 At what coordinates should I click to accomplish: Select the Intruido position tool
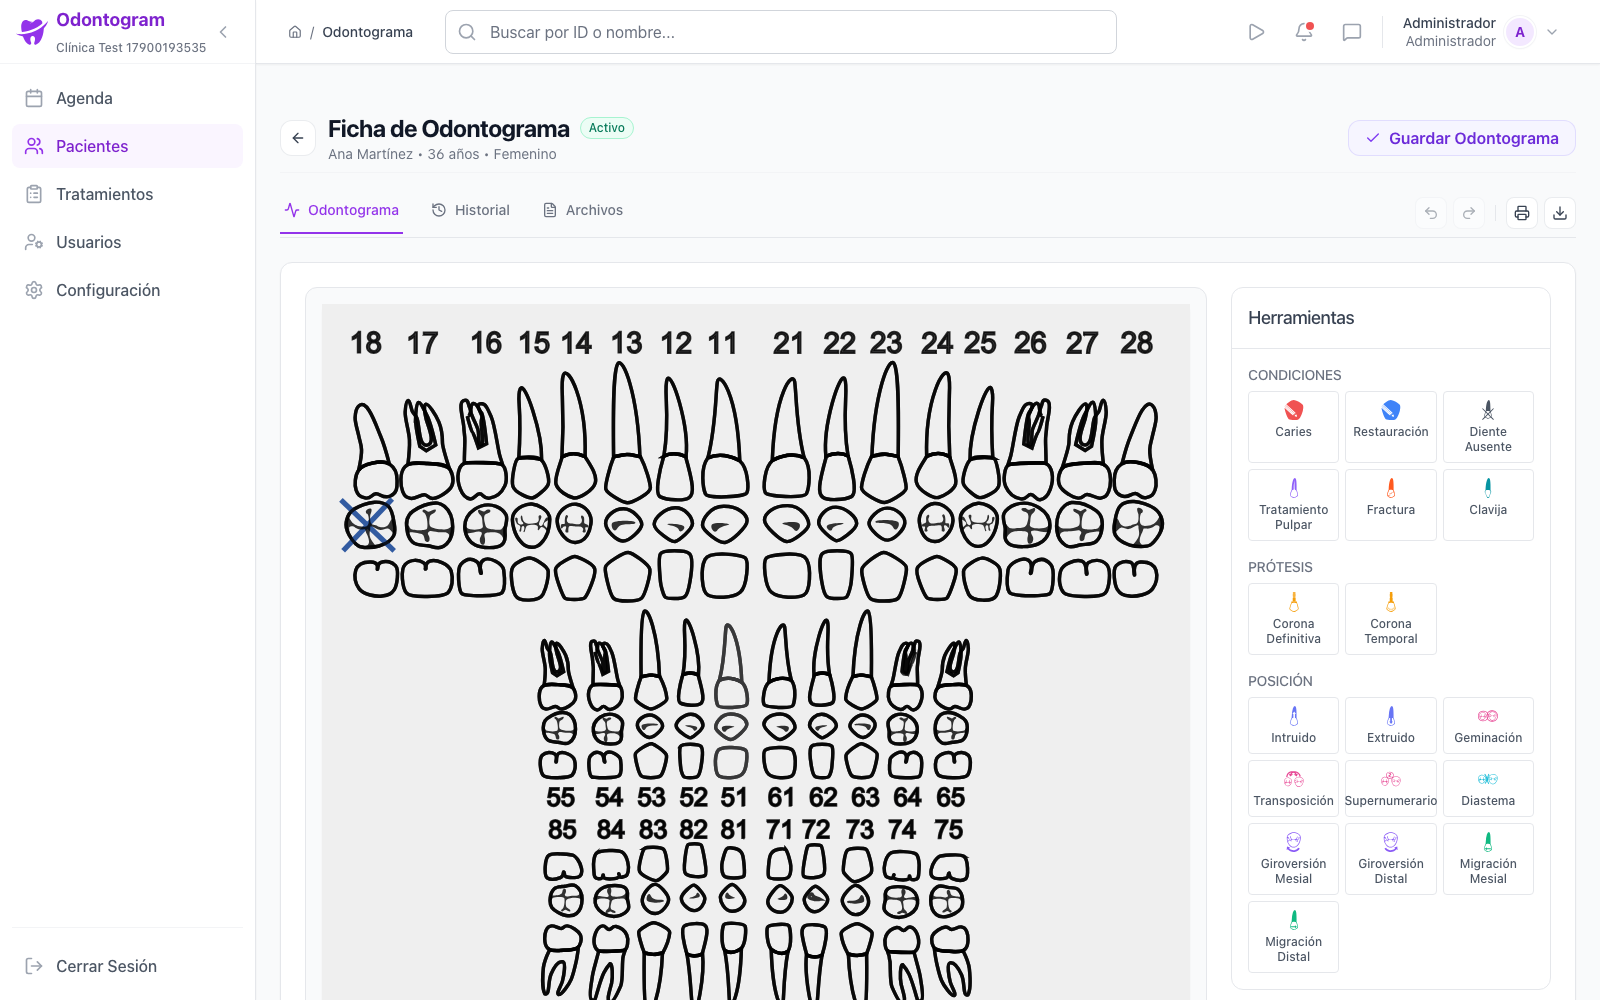1293,725
